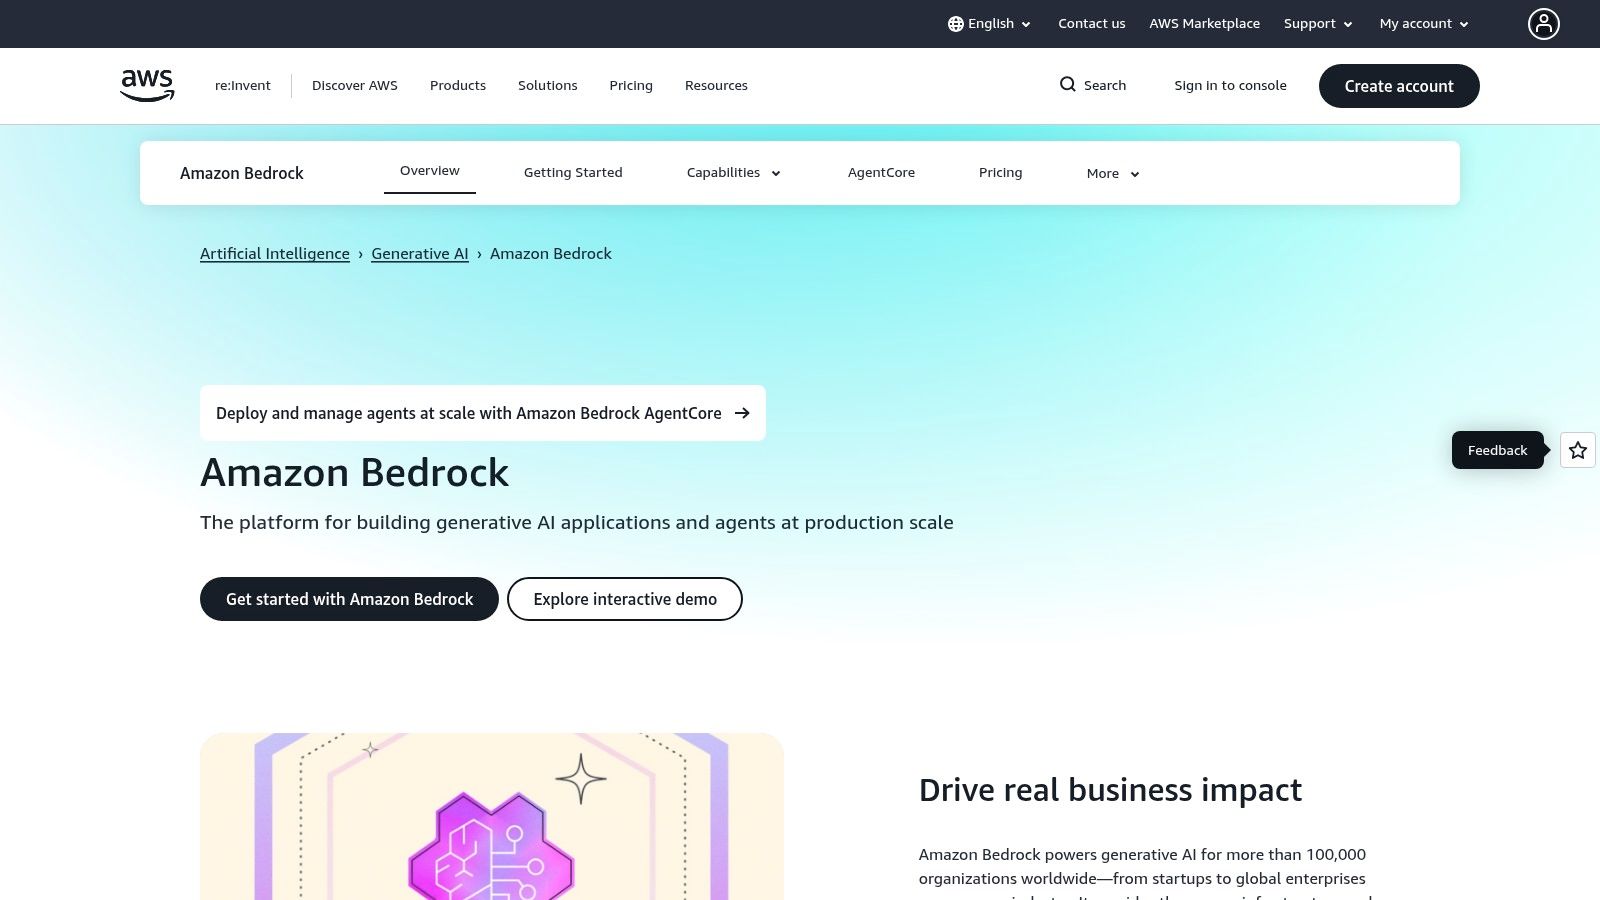Switch to the Getting Started tab

tap(573, 172)
